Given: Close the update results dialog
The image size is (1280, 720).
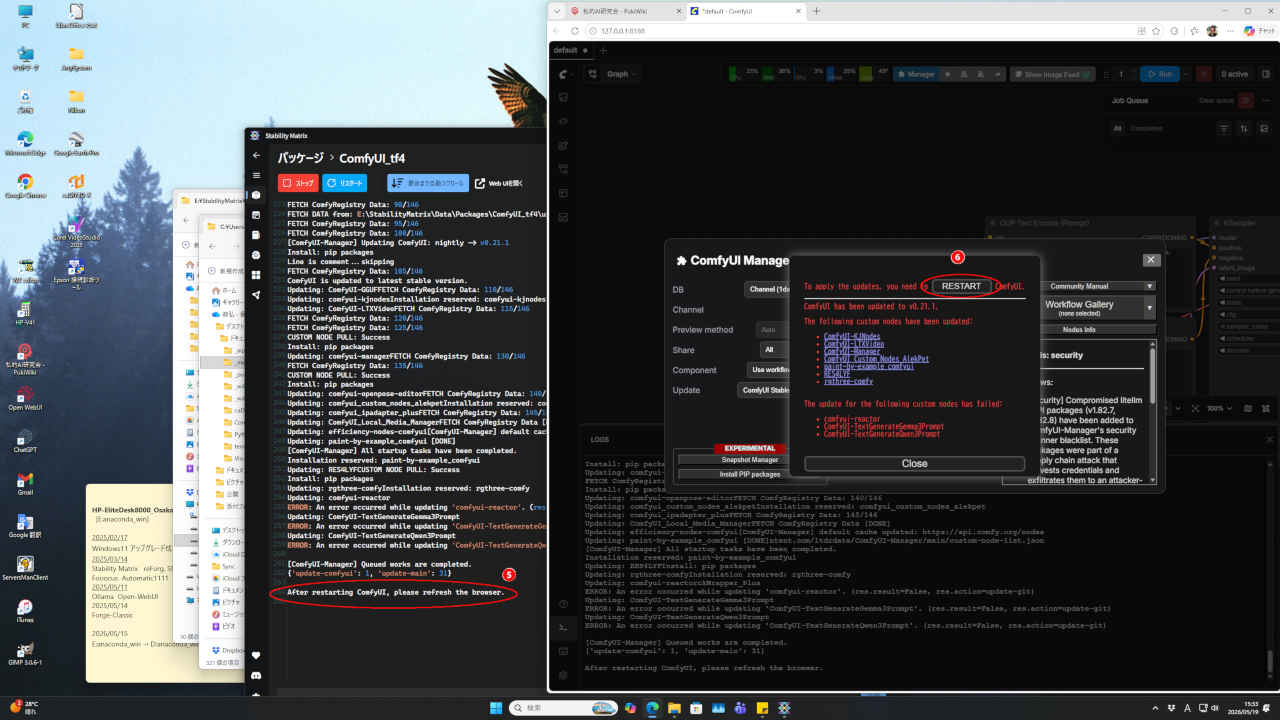Looking at the screenshot, I should tap(914, 464).
